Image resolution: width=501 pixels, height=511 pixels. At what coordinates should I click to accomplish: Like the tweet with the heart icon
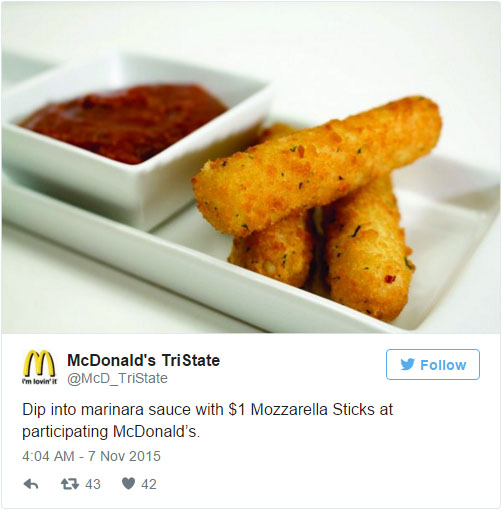click(128, 484)
